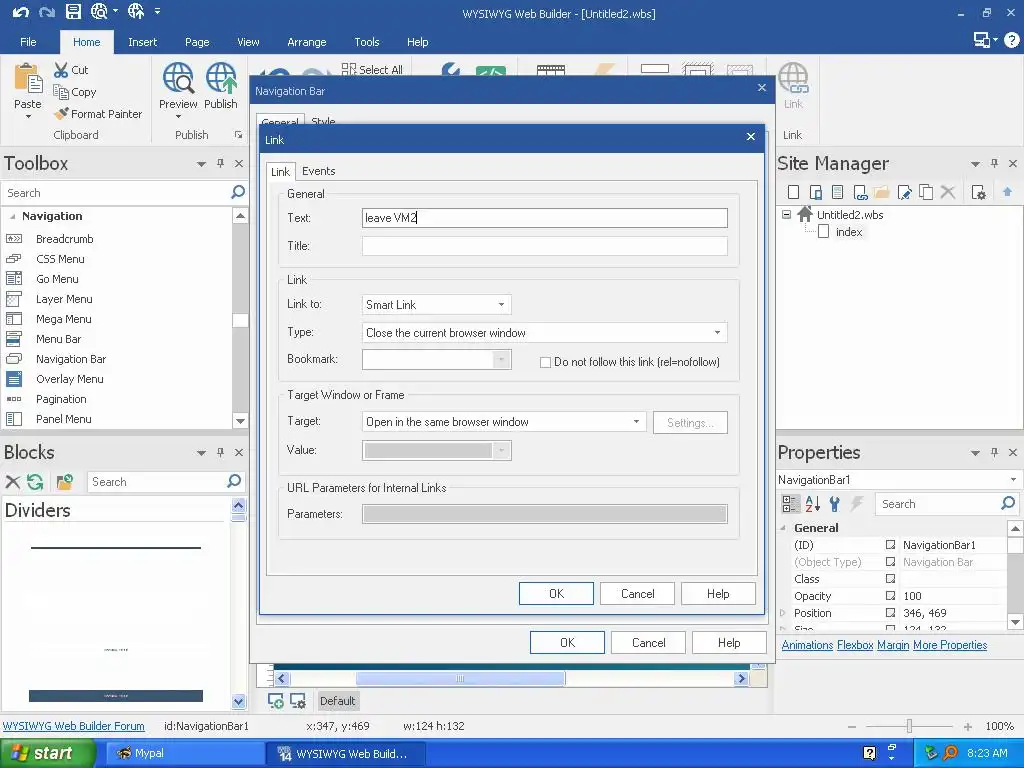The width and height of the screenshot is (1024, 768).
Task: Open the Target browser window dropdown
Action: 636,422
